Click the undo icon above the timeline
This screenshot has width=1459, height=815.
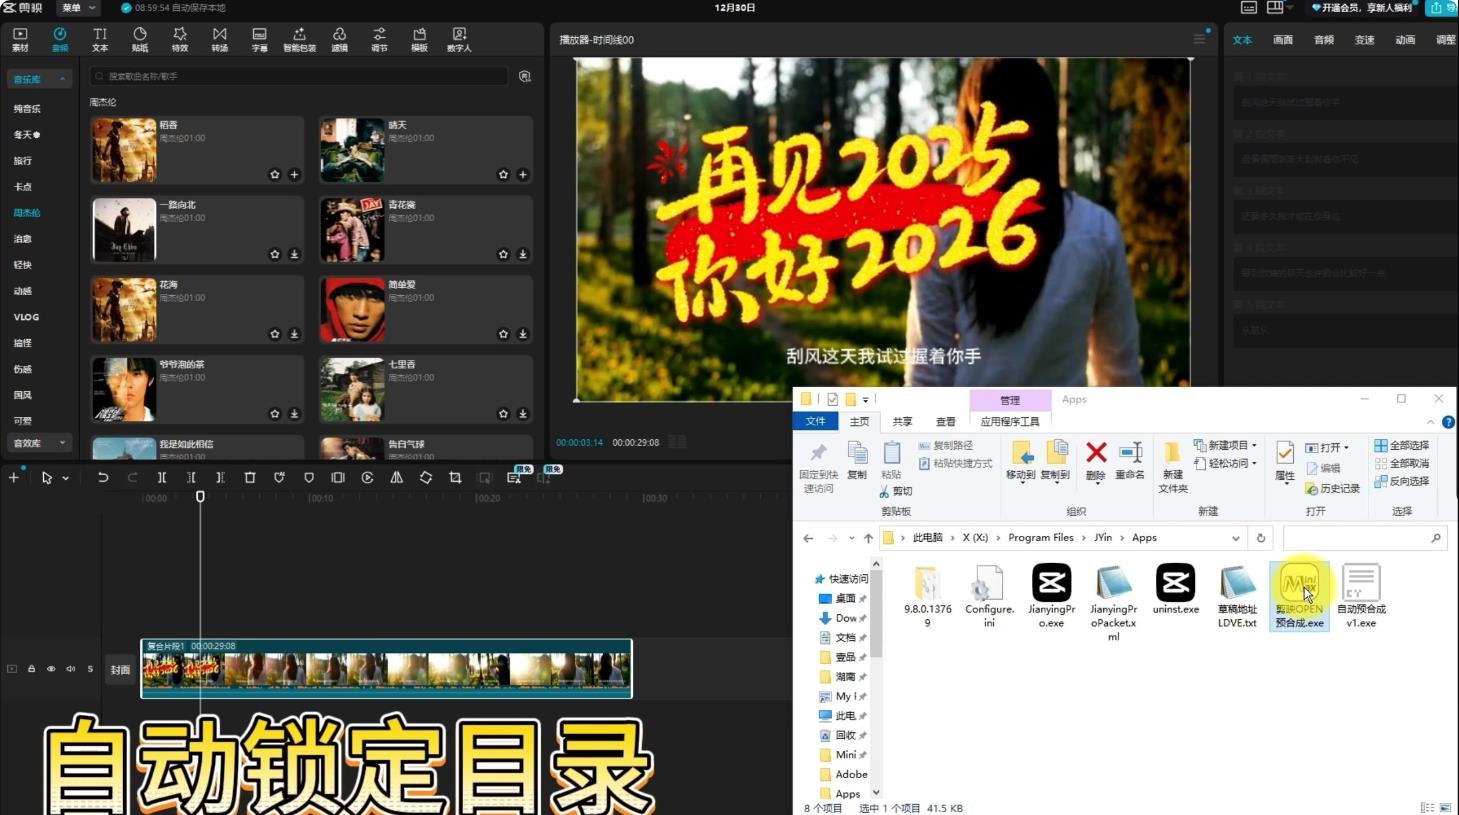pyautogui.click(x=102, y=478)
